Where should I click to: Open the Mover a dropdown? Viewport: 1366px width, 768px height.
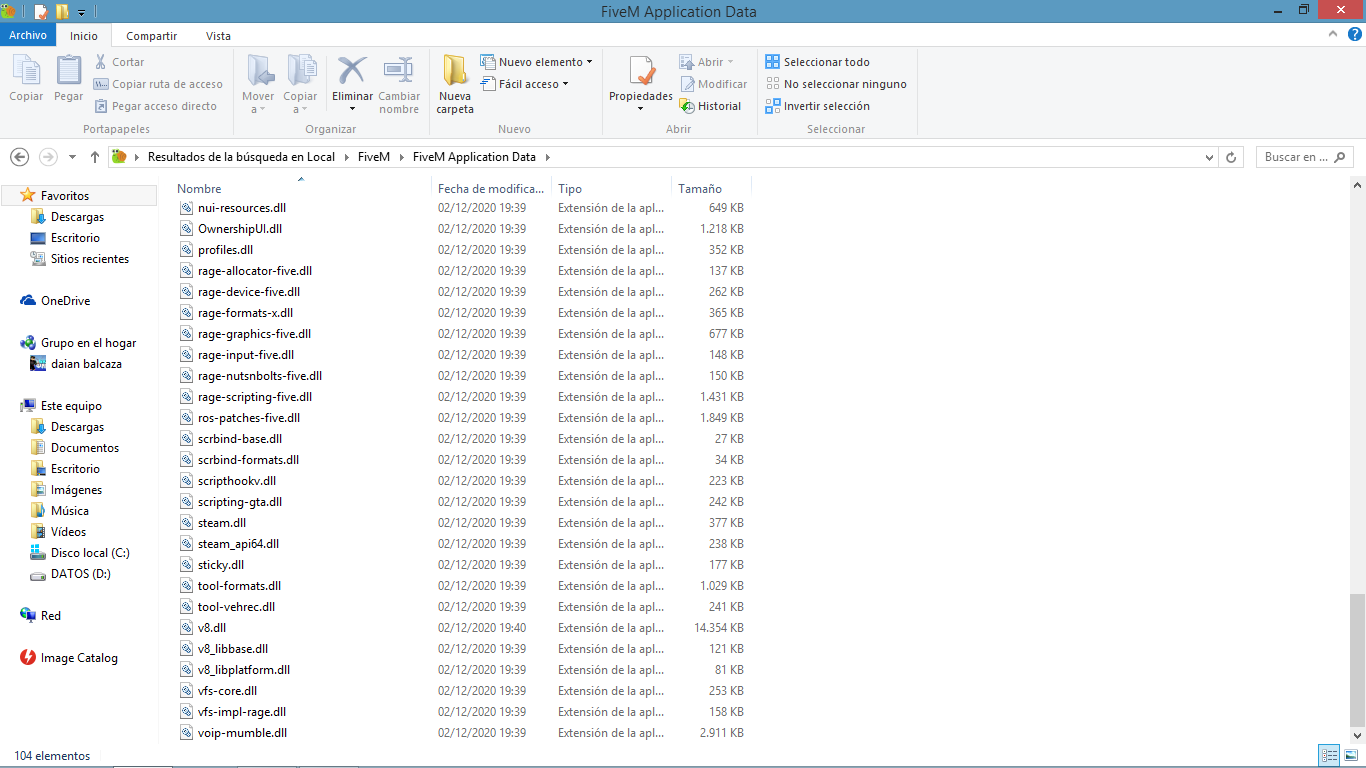(258, 85)
